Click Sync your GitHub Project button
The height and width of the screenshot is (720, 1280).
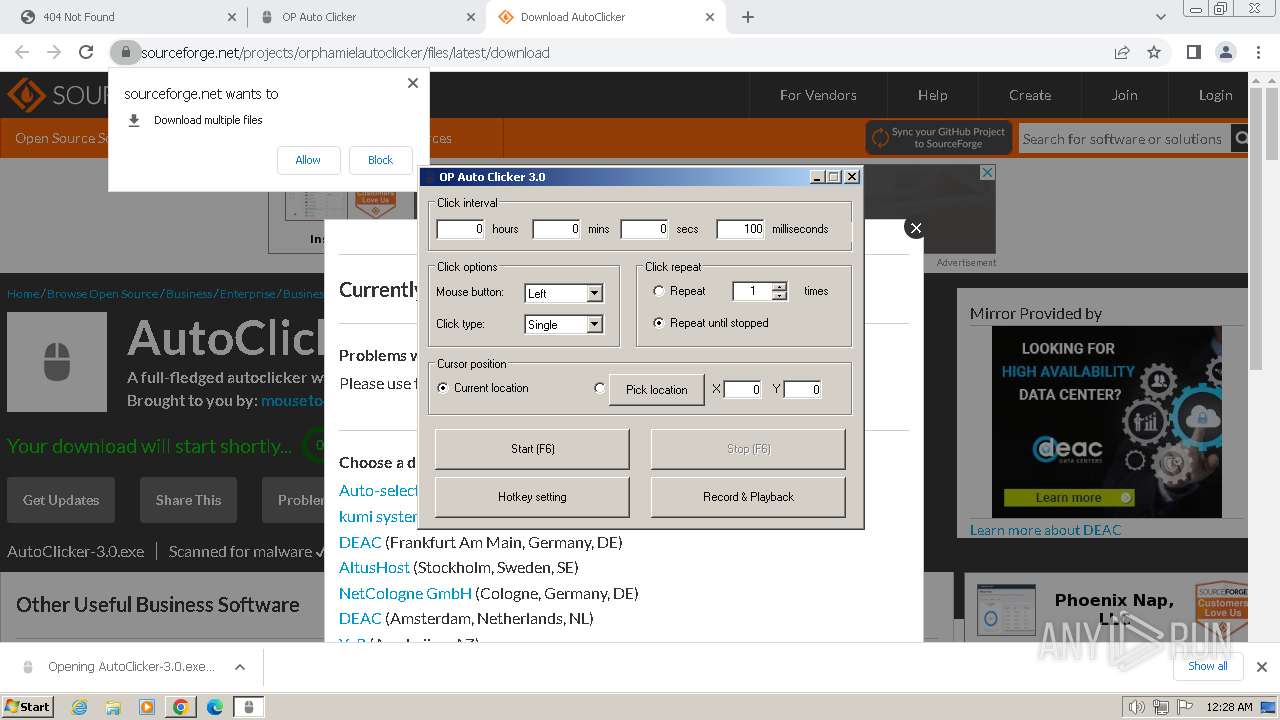click(x=939, y=138)
